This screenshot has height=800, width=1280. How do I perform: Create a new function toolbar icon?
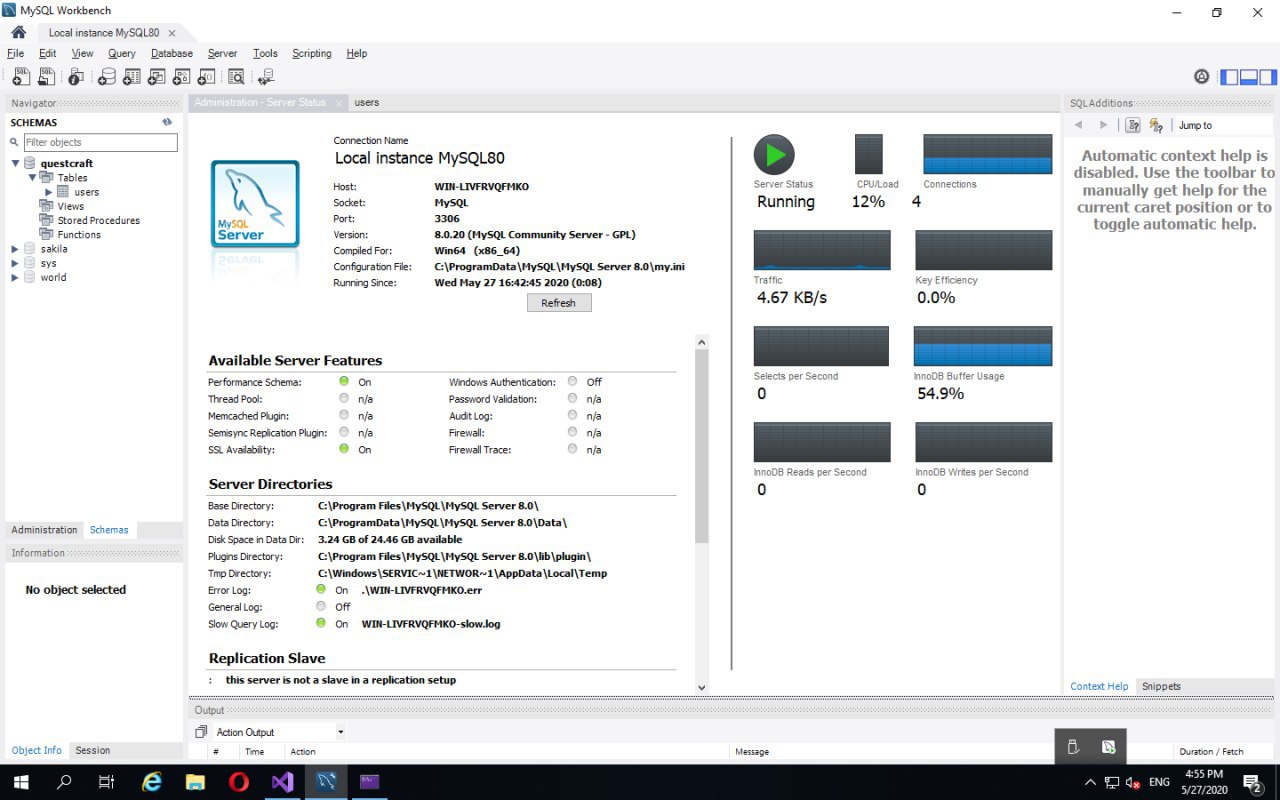point(206,76)
